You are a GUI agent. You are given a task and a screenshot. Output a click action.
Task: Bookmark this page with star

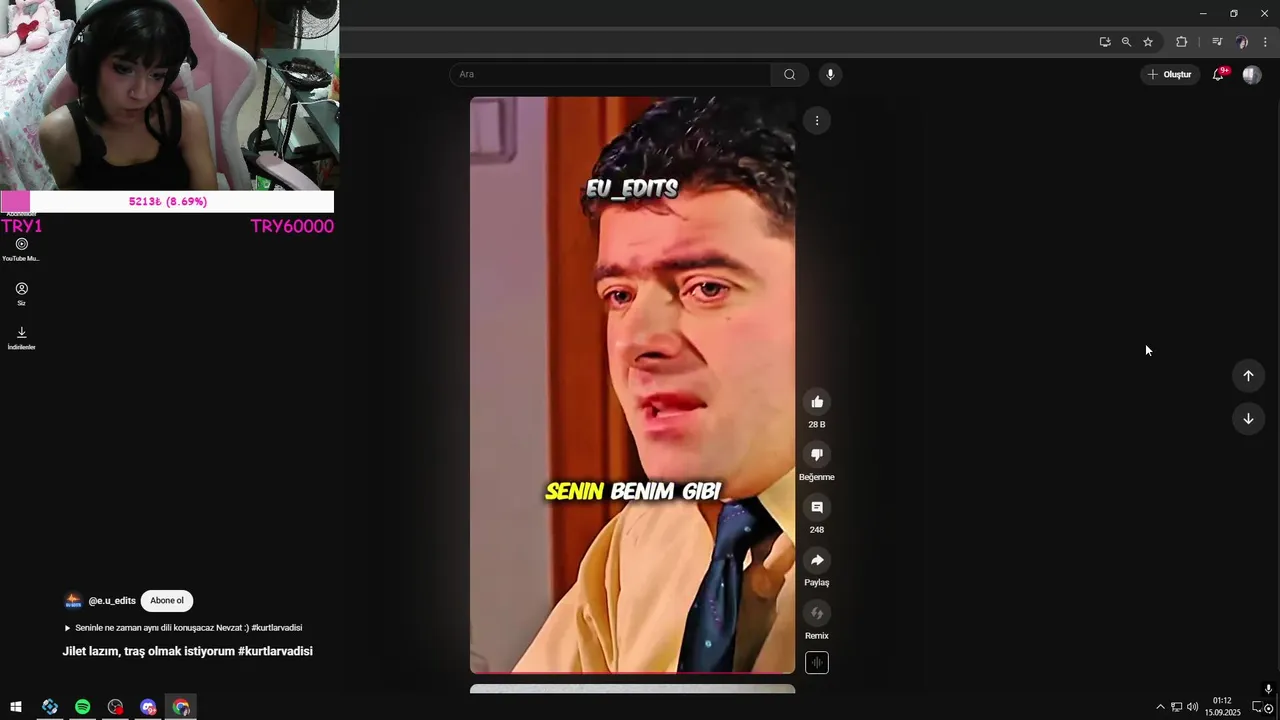point(1148,42)
